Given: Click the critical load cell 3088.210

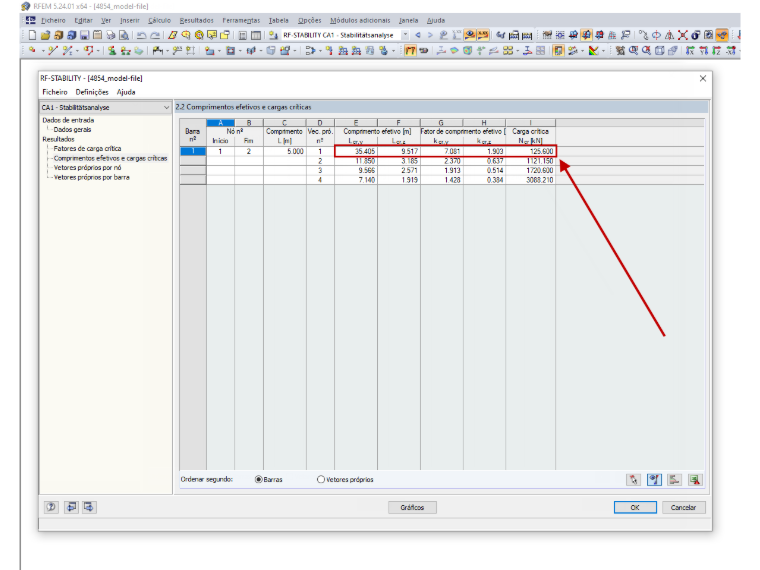Looking at the screenshot, I should [530, 180].
